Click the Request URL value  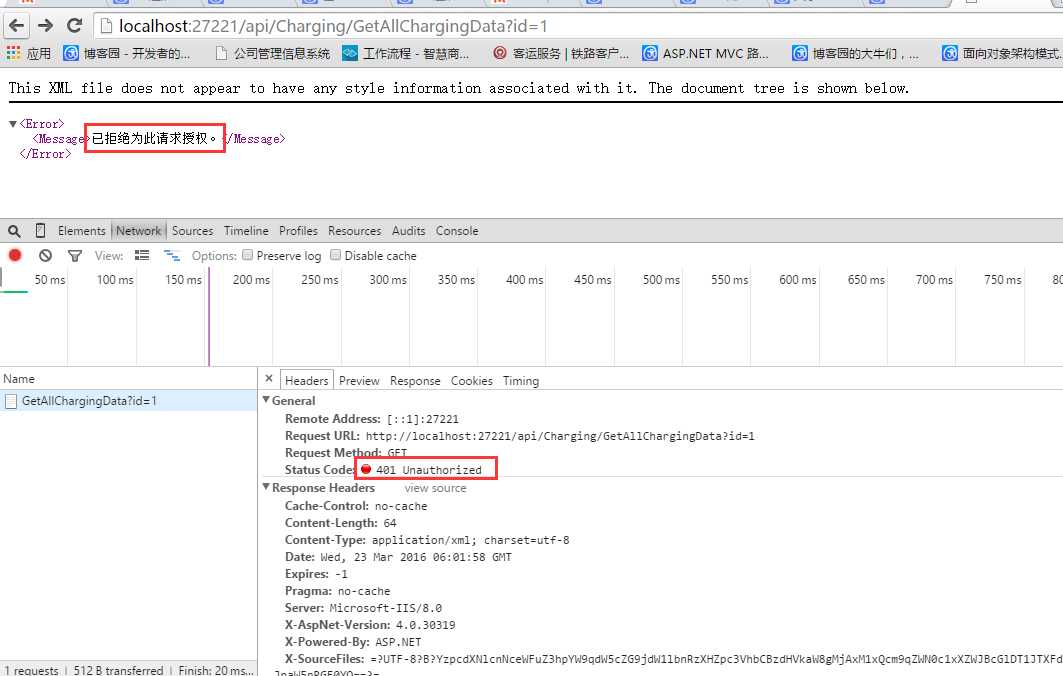(560, 436)
